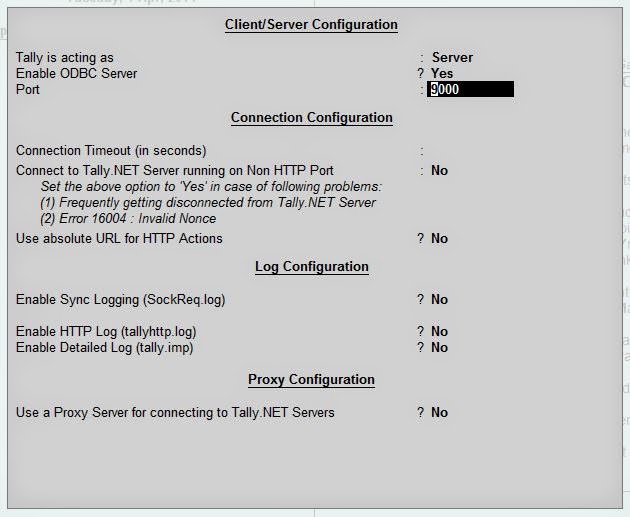The width and height of the screenshot is (630, 517).
Task: Select 'Use absolute URL for HTTP Actions' label
Action: click(119, 239)
